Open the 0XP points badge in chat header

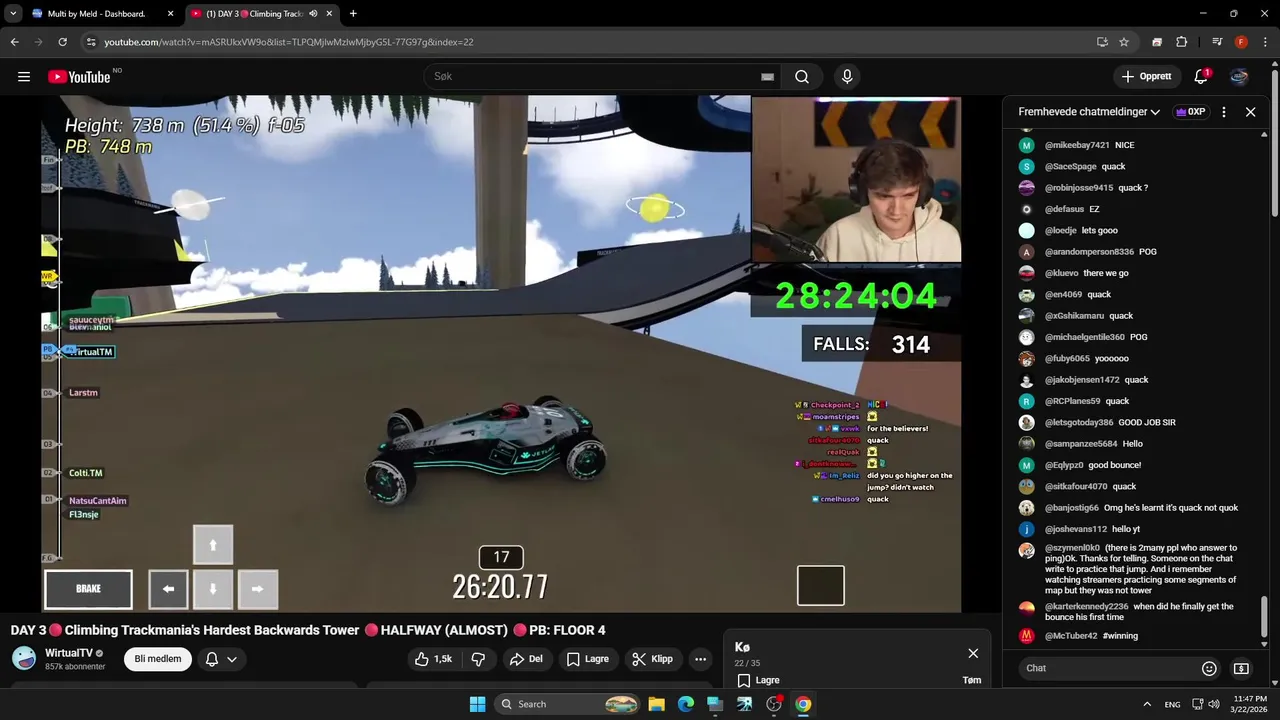1190,112
